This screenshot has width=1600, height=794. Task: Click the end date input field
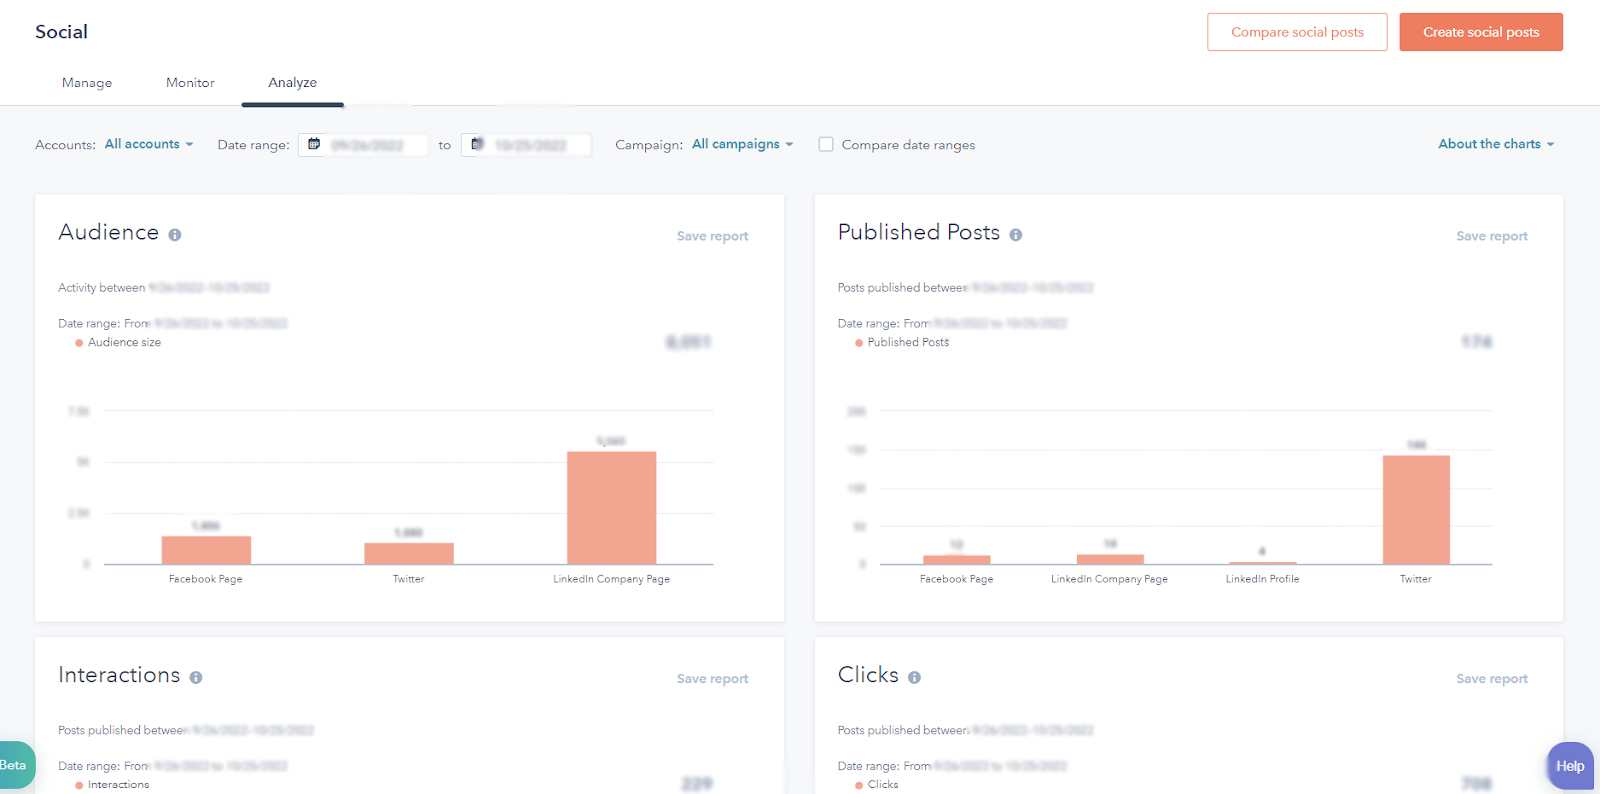pyautogui.click(x=526, y=145)
